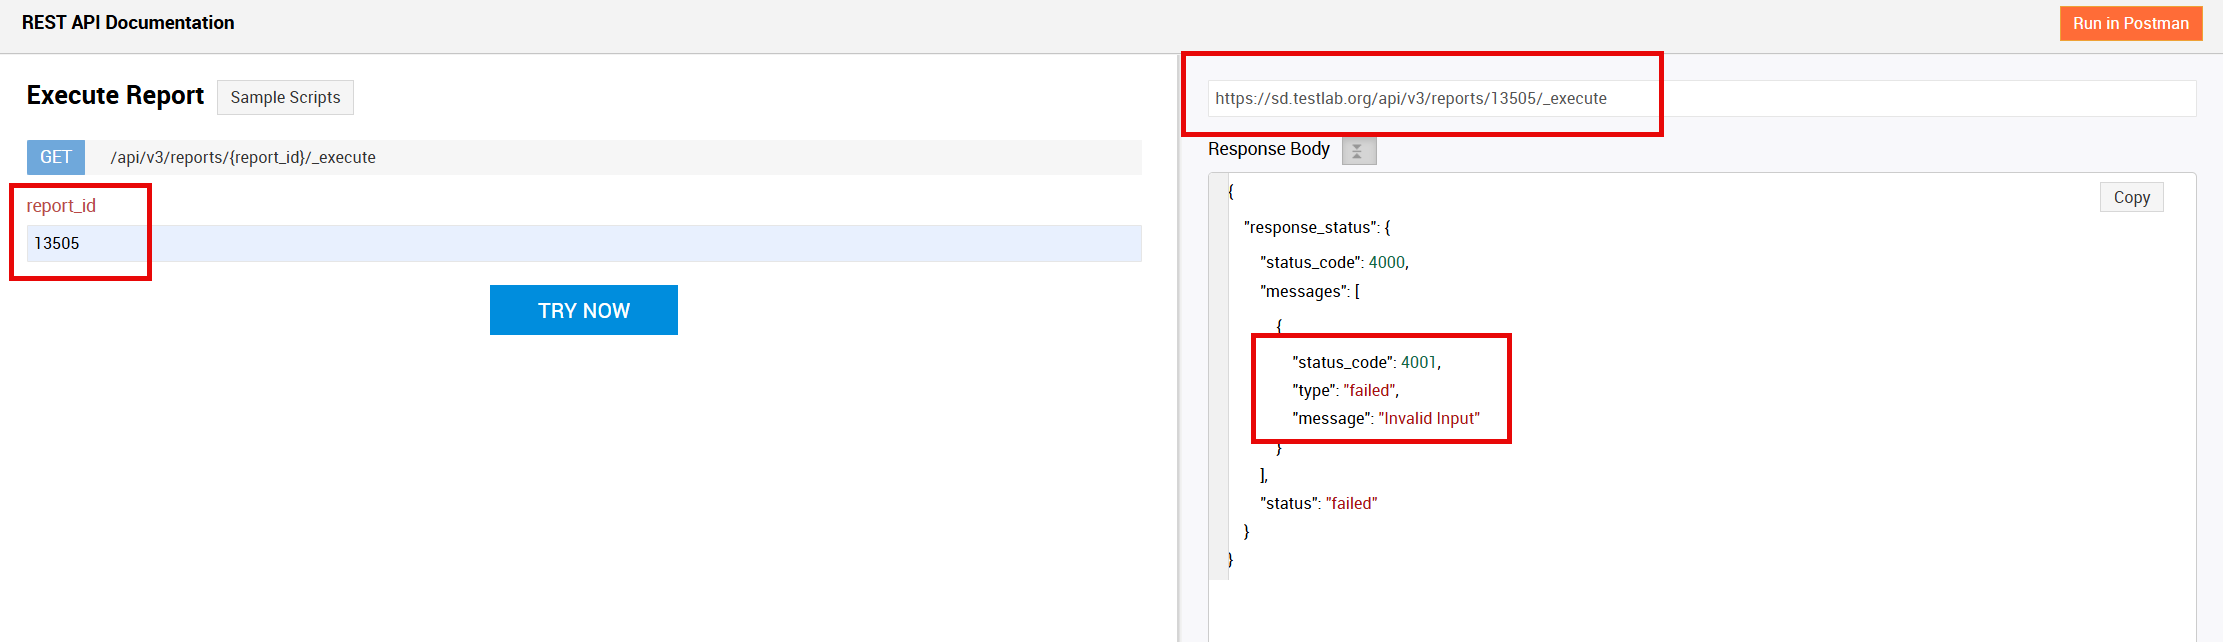Image resolution: width=2223 pixels, height=642 pixels.
Task: Click the "Invalid Input" message value
Action: pyautogui.click(x=1429, y=418)
